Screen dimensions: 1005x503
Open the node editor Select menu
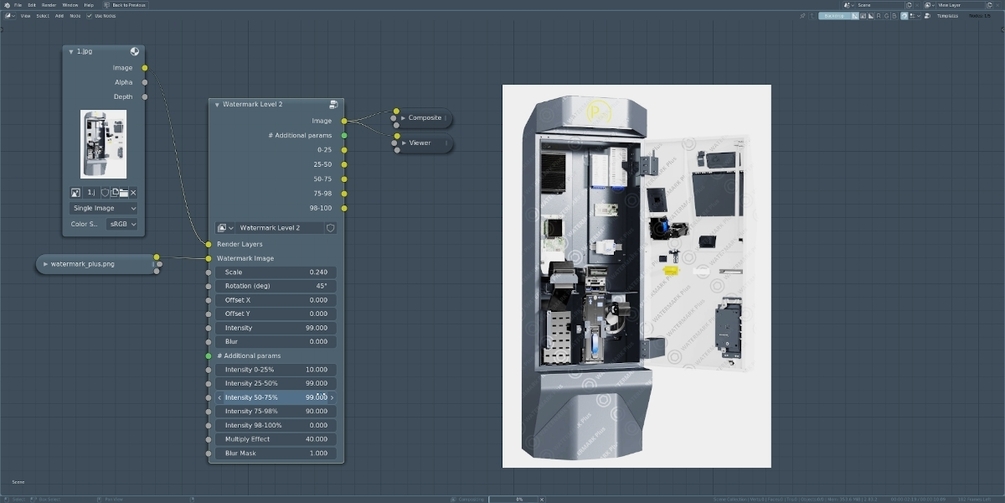[42, 15]
